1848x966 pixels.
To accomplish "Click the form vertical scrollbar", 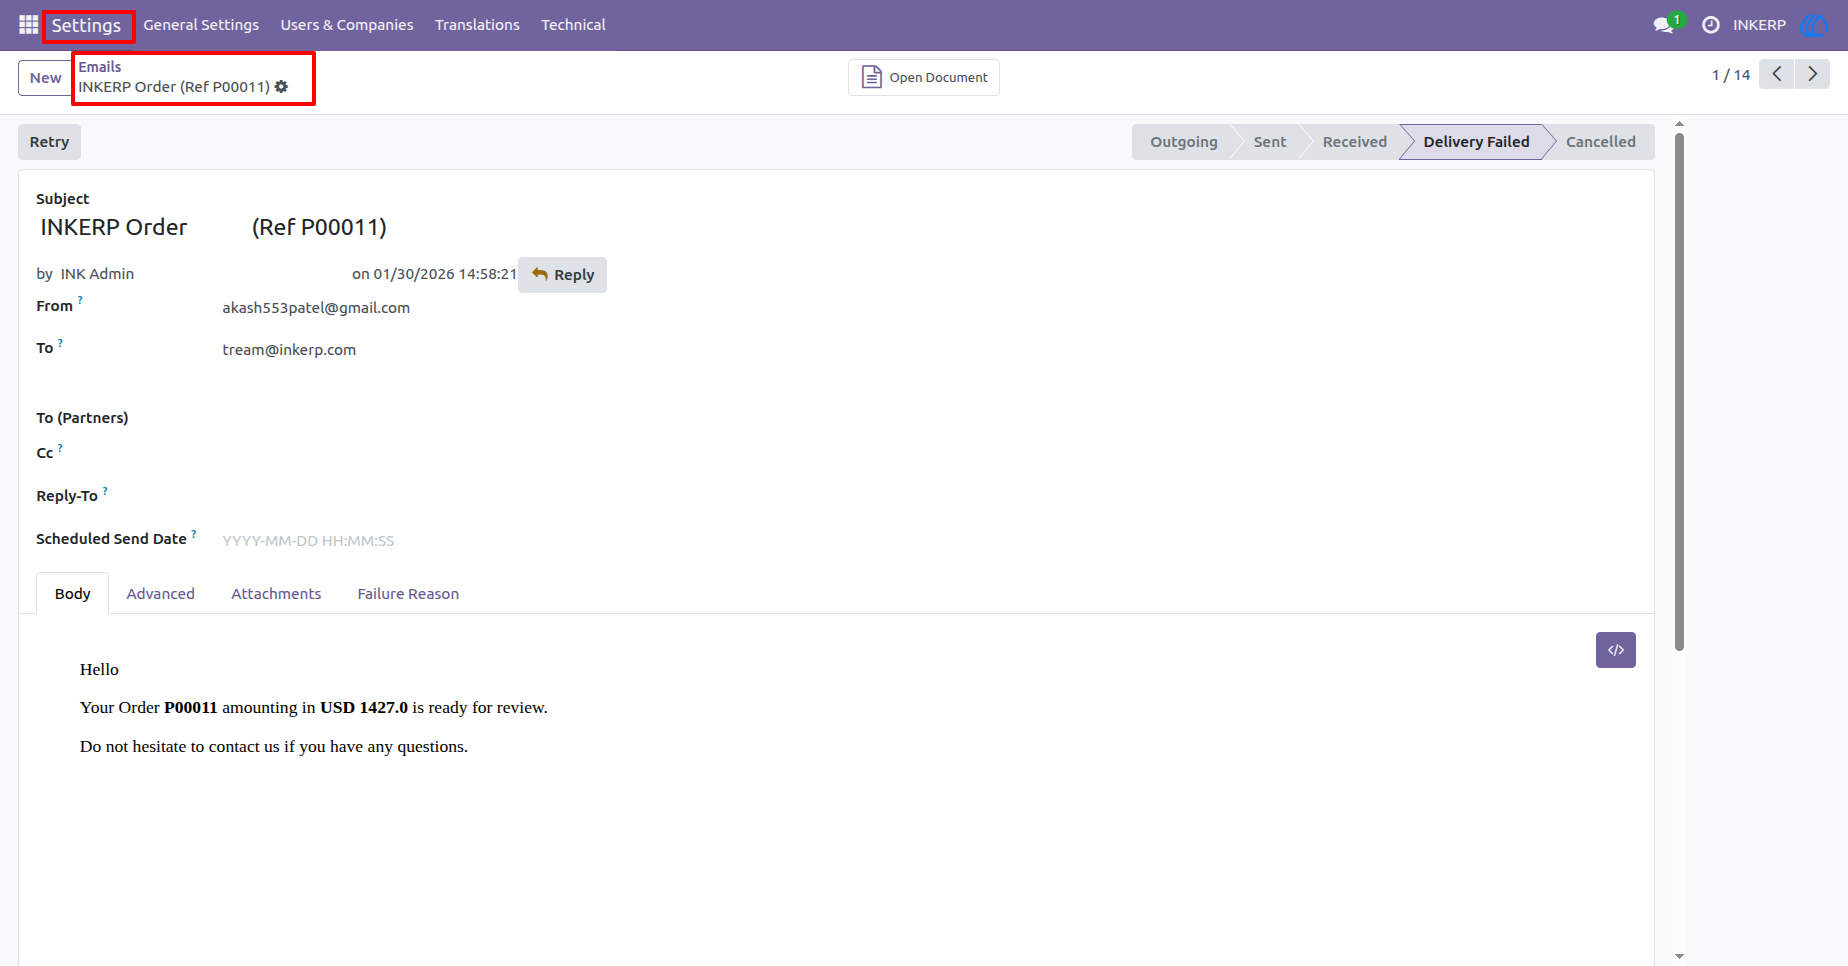I will (1679, 390).
